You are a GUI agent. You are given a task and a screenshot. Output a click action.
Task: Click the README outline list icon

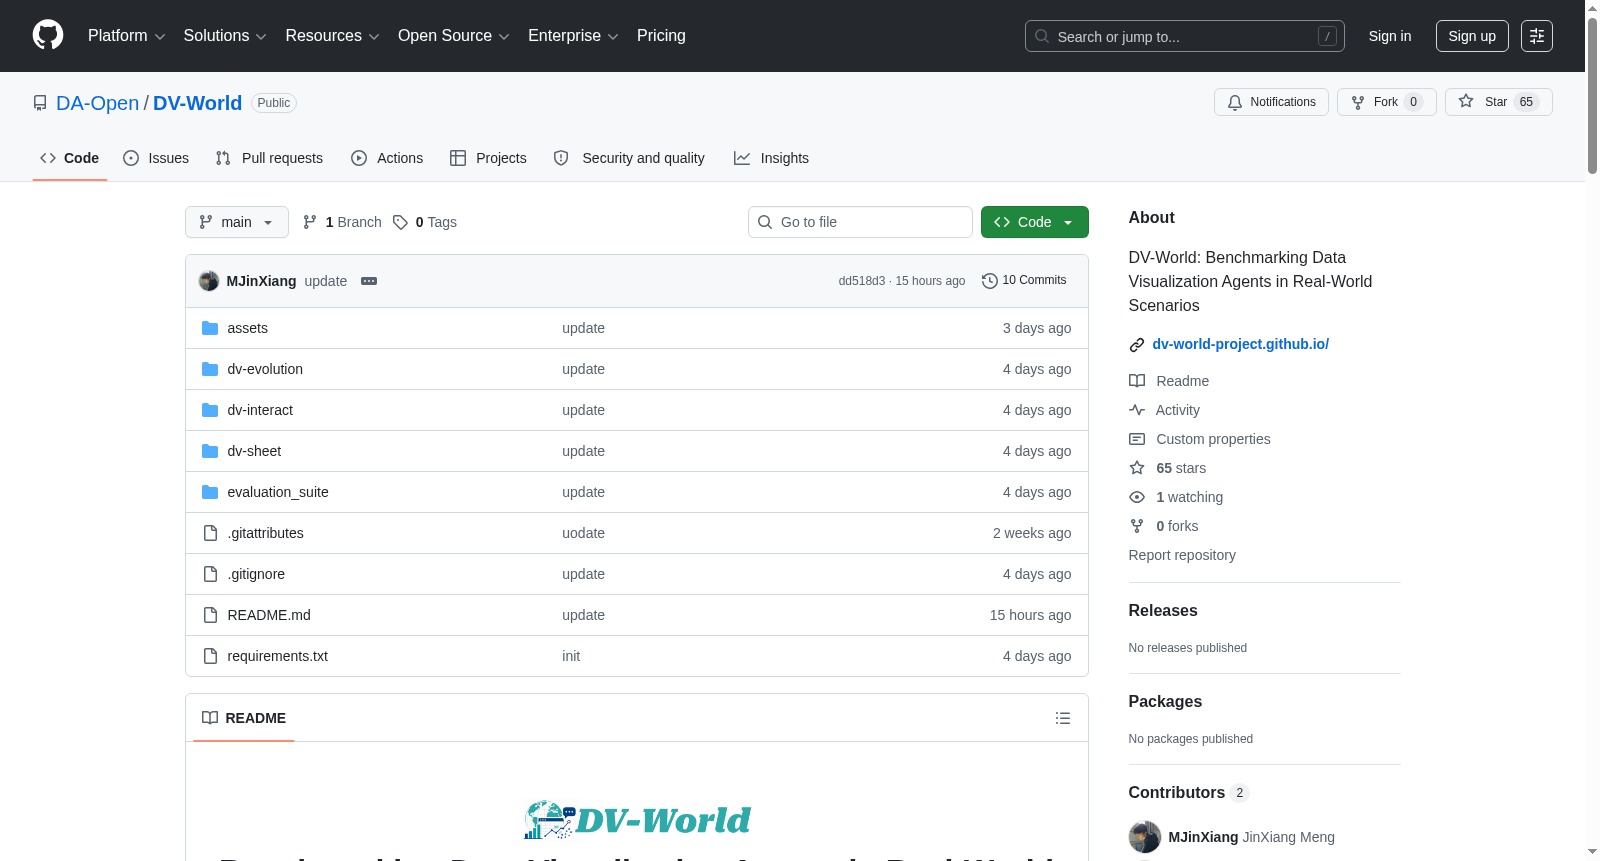point(1063,718)
